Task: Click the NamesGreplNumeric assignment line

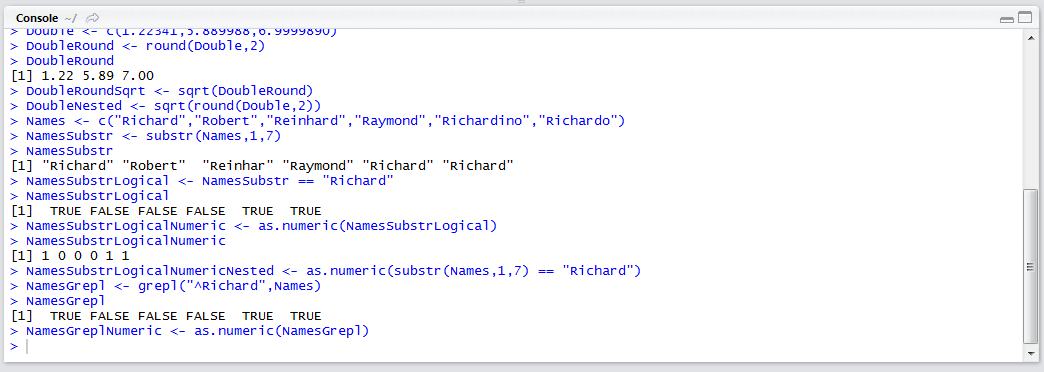Action: (189, 331)
